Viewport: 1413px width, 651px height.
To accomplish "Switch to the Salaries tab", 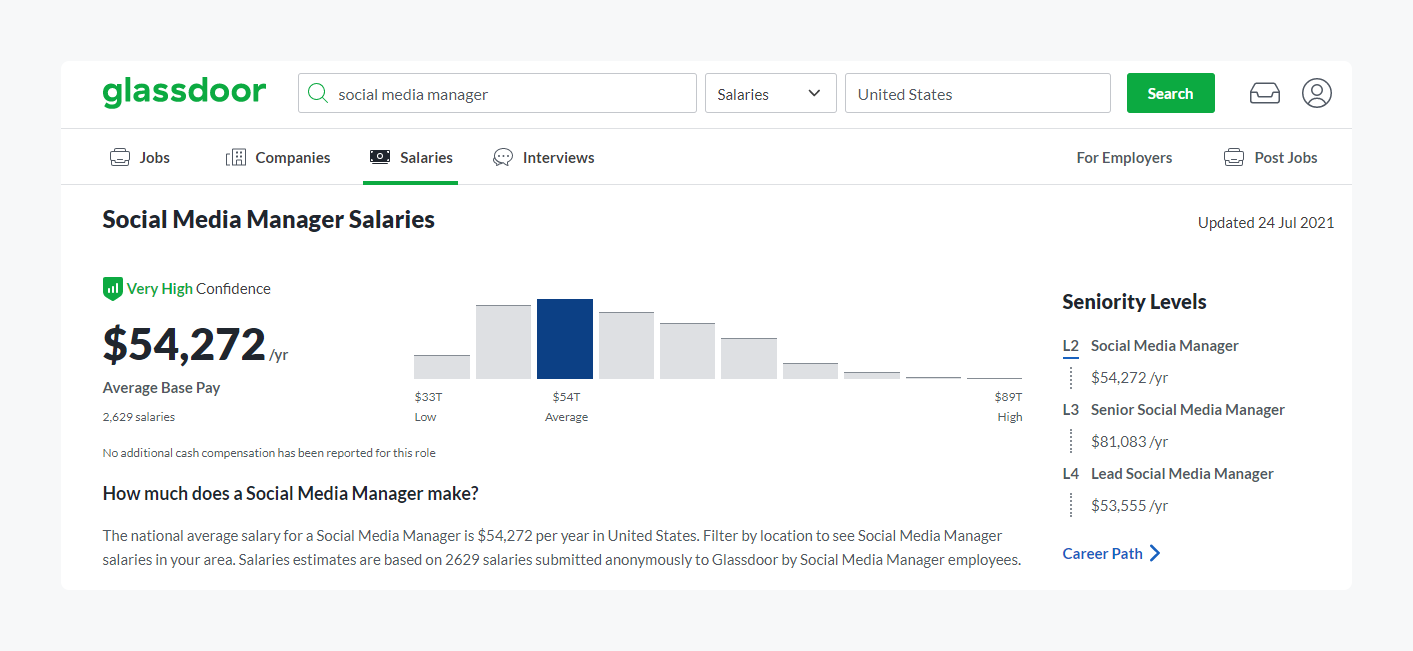I will [x=411, y=157].
